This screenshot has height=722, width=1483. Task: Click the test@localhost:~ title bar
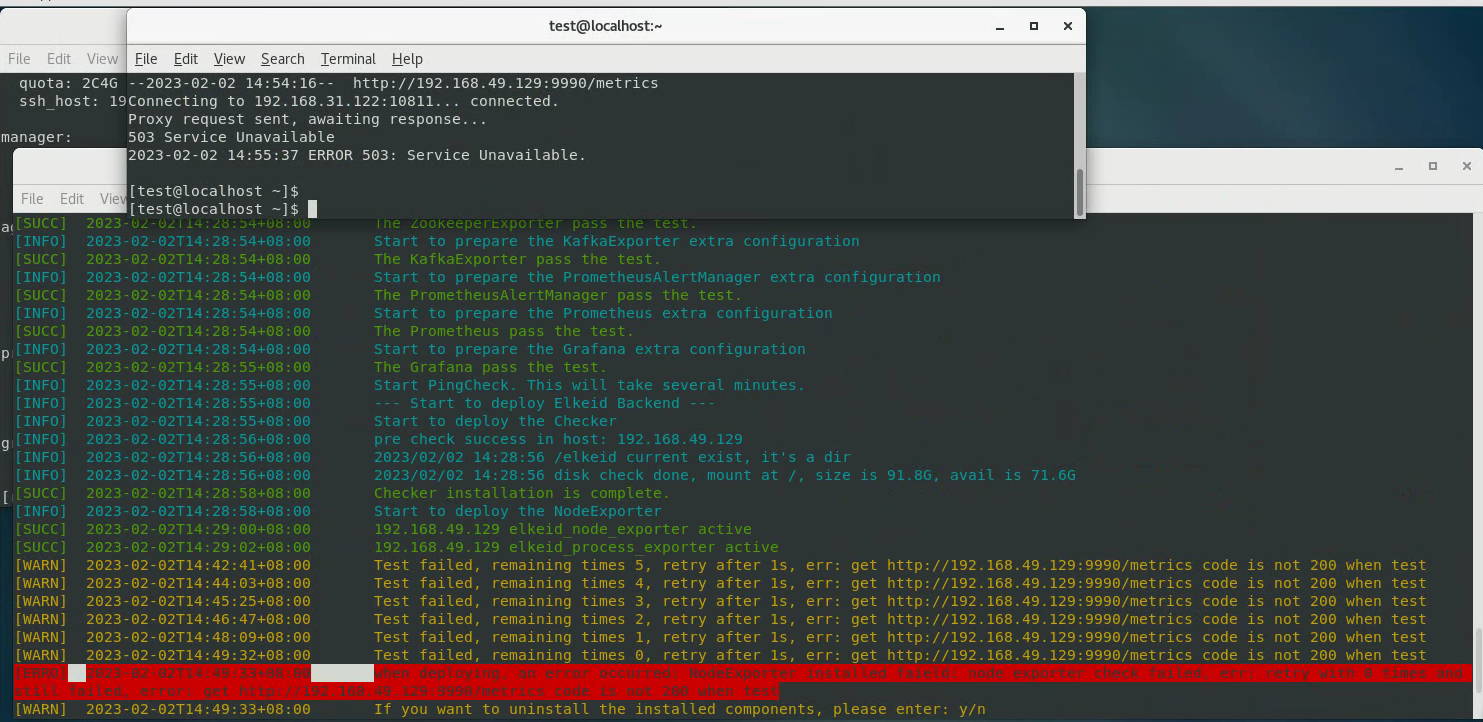605,26
